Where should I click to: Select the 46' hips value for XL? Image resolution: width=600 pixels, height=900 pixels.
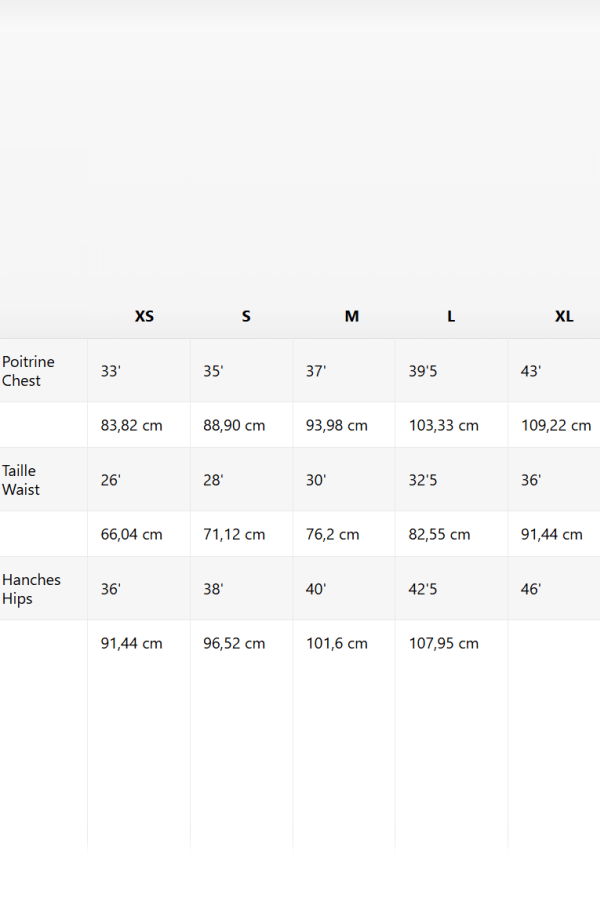pos(531,589)
